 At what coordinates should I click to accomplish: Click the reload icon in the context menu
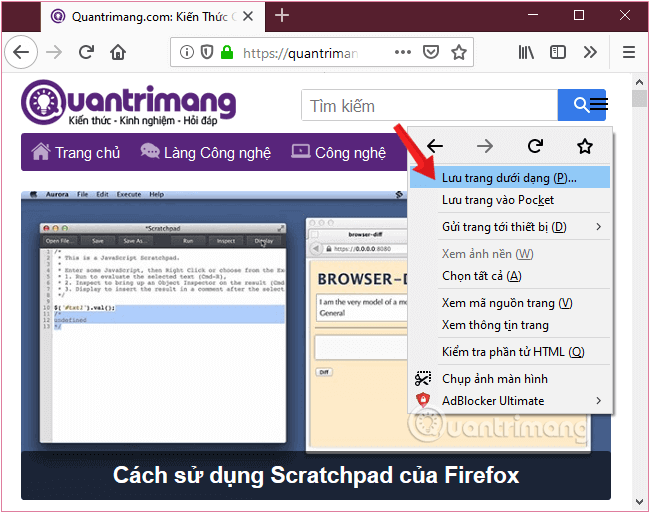tap(535, 146)
